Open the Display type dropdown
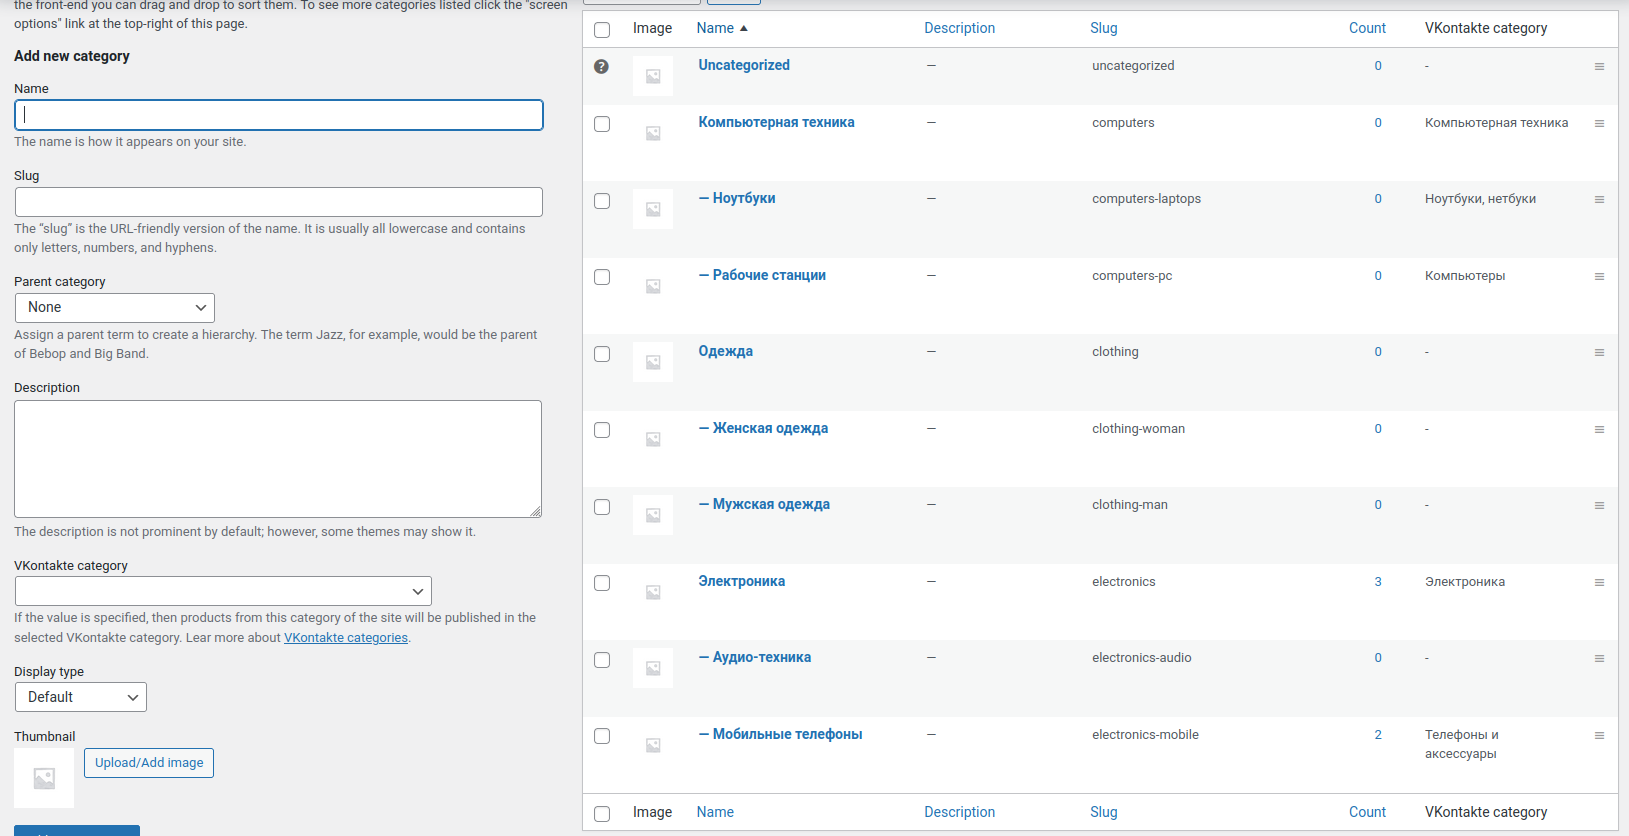The width and height of the screenshot is (1629, 836). [x=81, y=697]
